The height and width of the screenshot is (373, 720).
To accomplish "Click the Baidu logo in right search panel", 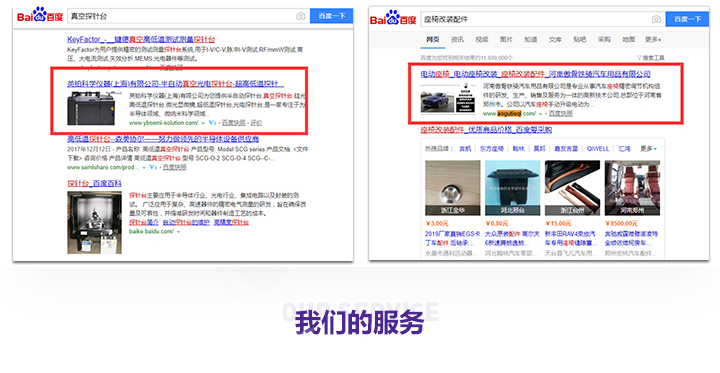I will click(x=393, y=18).
